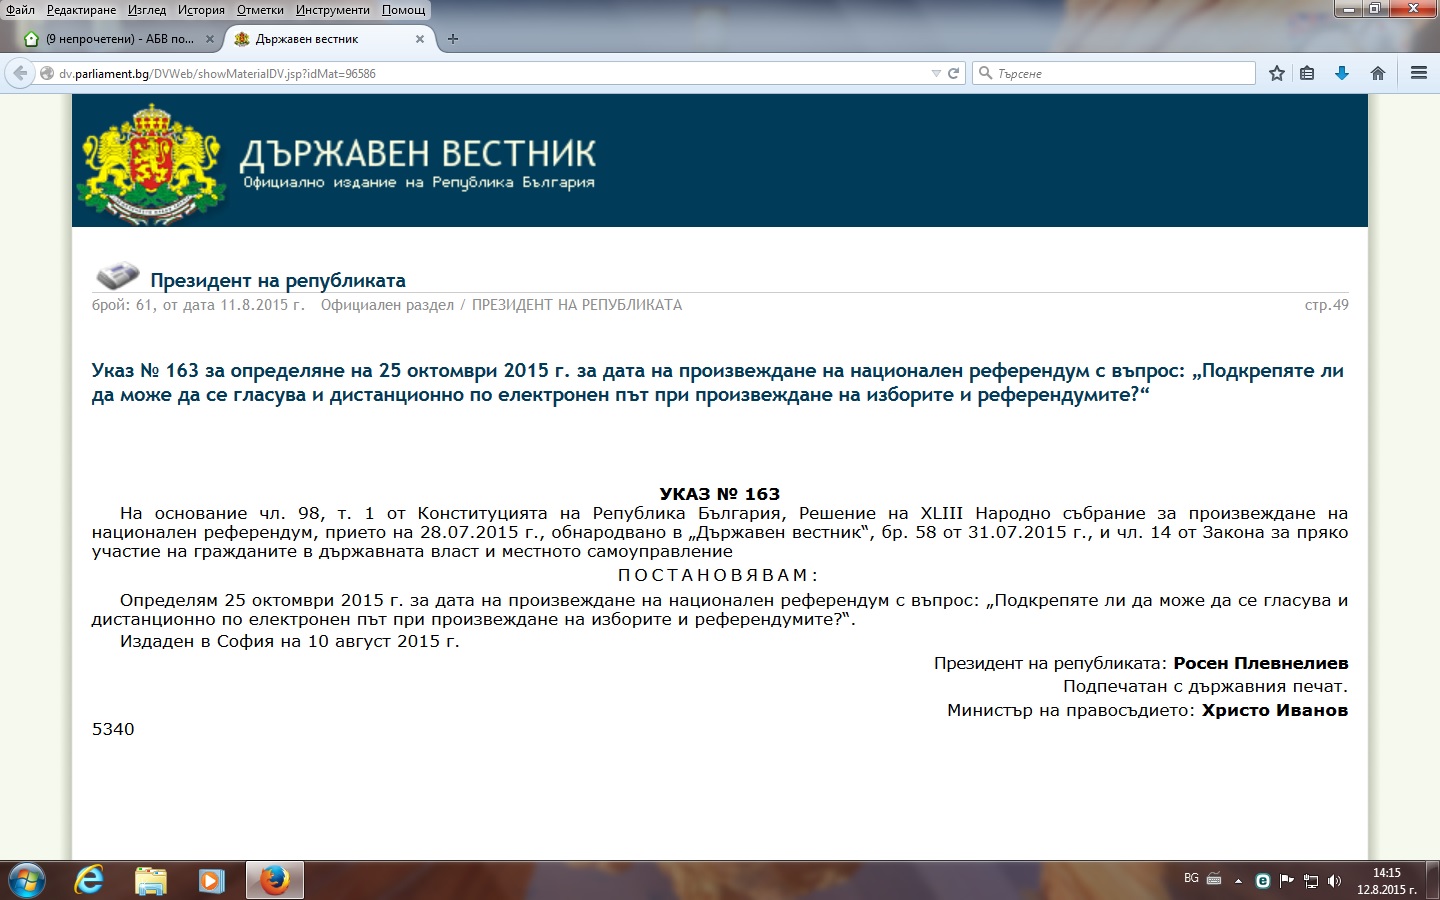Click the address bar URL field
Screen dimensions: 1440x900
tap(490, 73)
